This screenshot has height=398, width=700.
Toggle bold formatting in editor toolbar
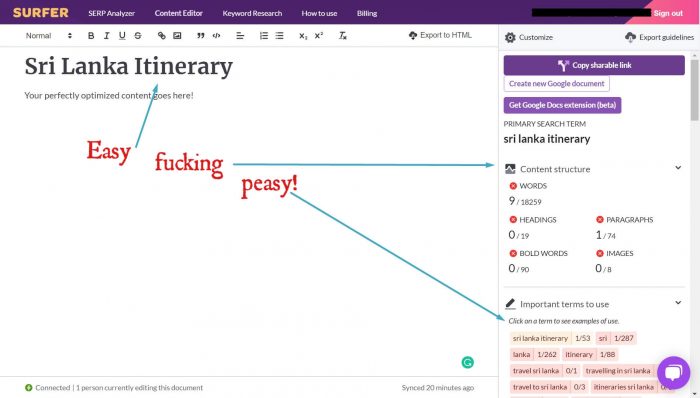[91, 36]
